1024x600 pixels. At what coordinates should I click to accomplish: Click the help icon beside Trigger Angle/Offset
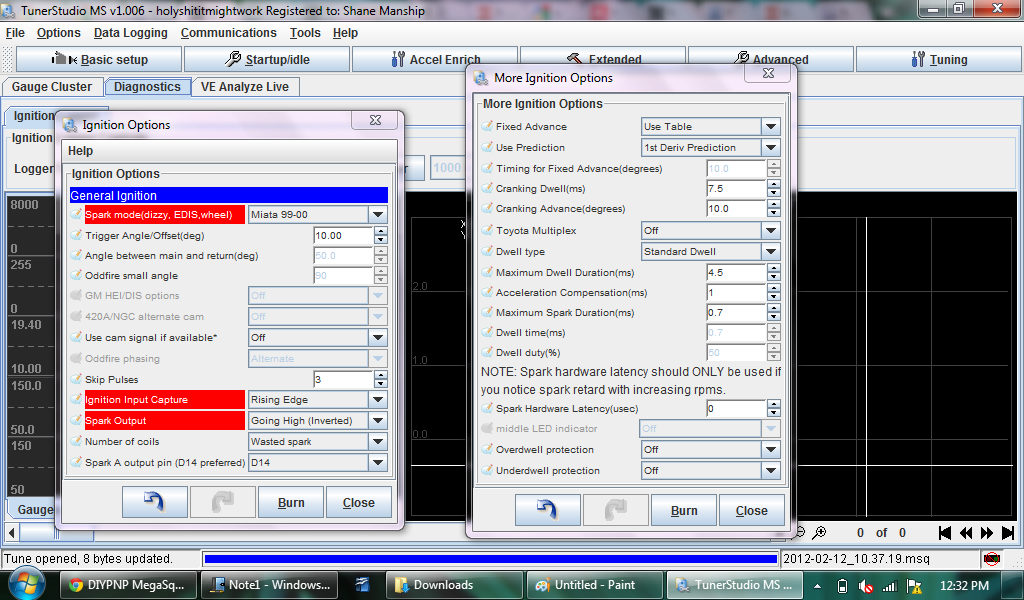tap(76, 235)
